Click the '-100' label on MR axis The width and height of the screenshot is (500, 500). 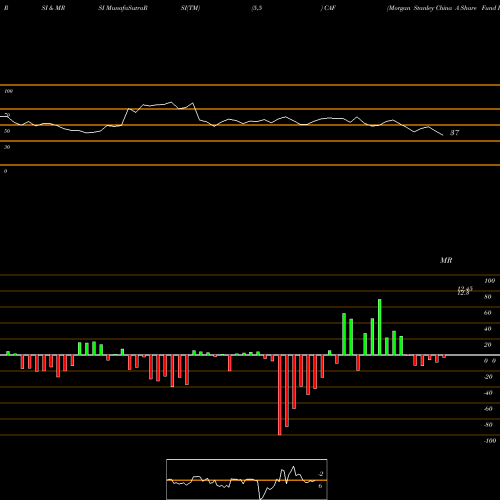[489, 441]
